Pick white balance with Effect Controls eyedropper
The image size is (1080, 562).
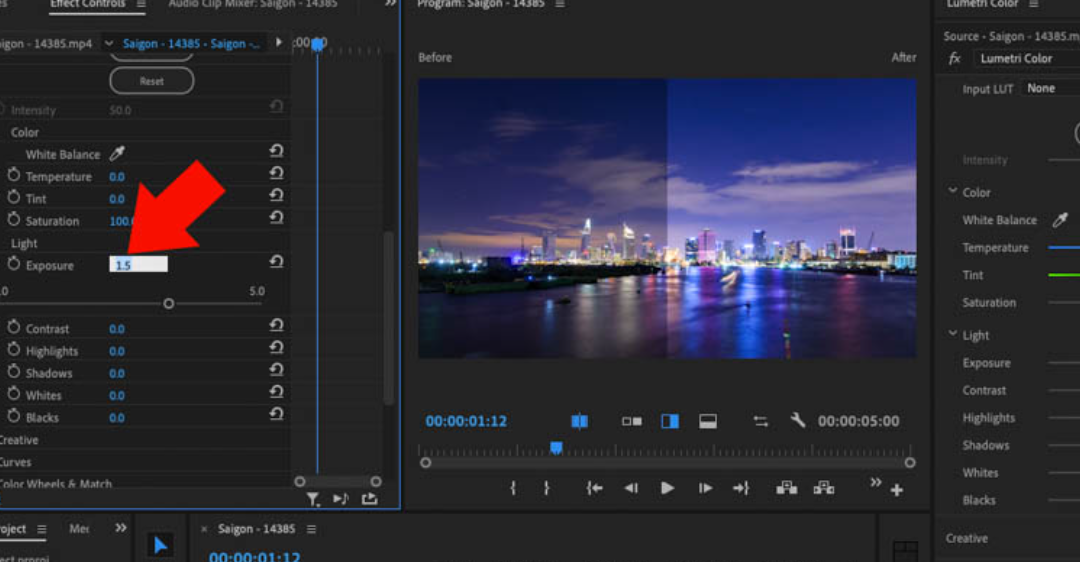pos(117,154)
